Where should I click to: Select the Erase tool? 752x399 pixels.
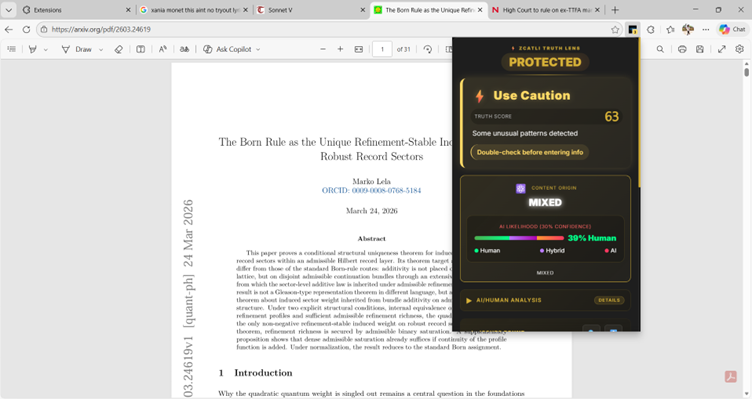pyautogui.click(x=118, y=49)
